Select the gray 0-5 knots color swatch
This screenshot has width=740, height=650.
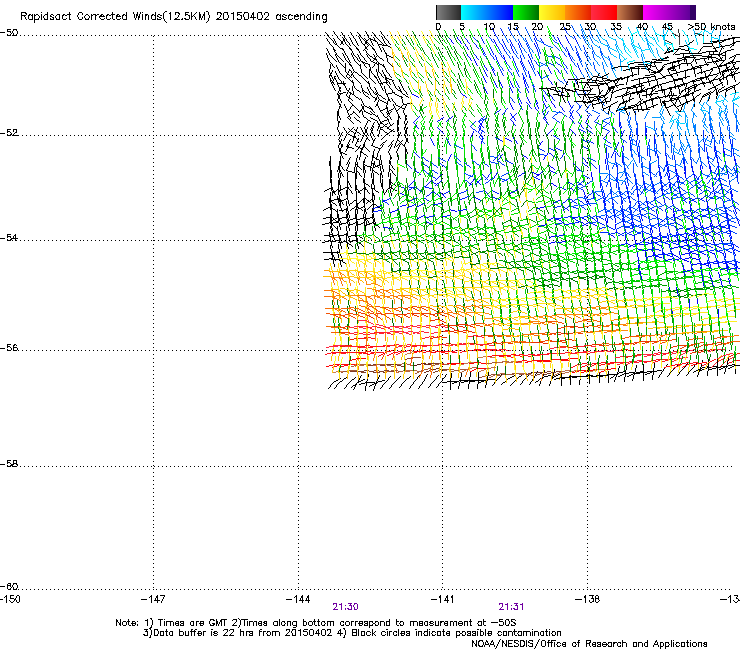[448, 12]
